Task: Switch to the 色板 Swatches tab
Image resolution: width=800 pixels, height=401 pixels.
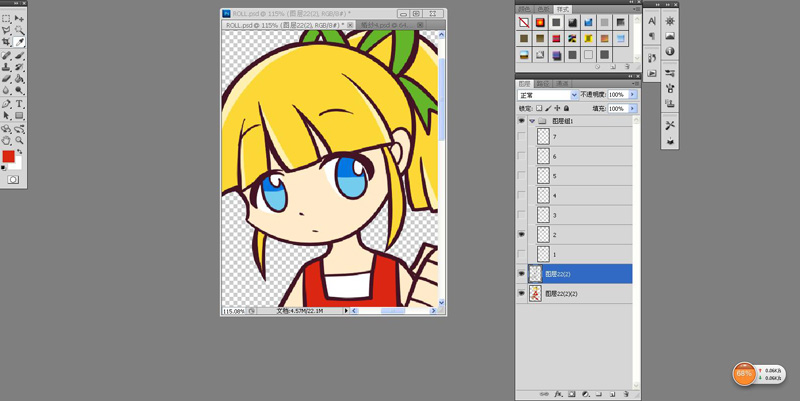Action: point(543,9)
